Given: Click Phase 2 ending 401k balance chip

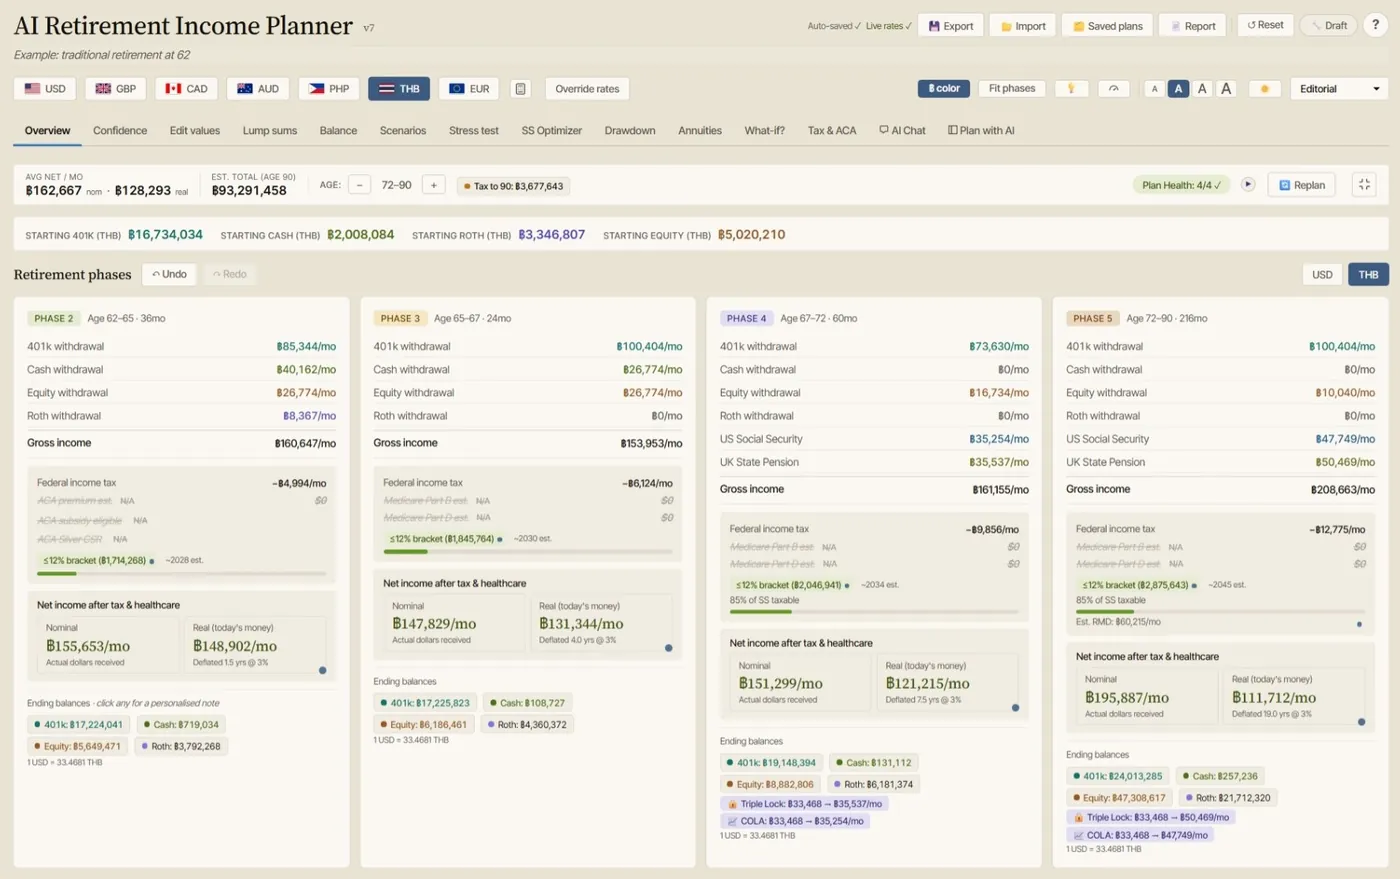Looking at the screenshot, I should [78, 725].
